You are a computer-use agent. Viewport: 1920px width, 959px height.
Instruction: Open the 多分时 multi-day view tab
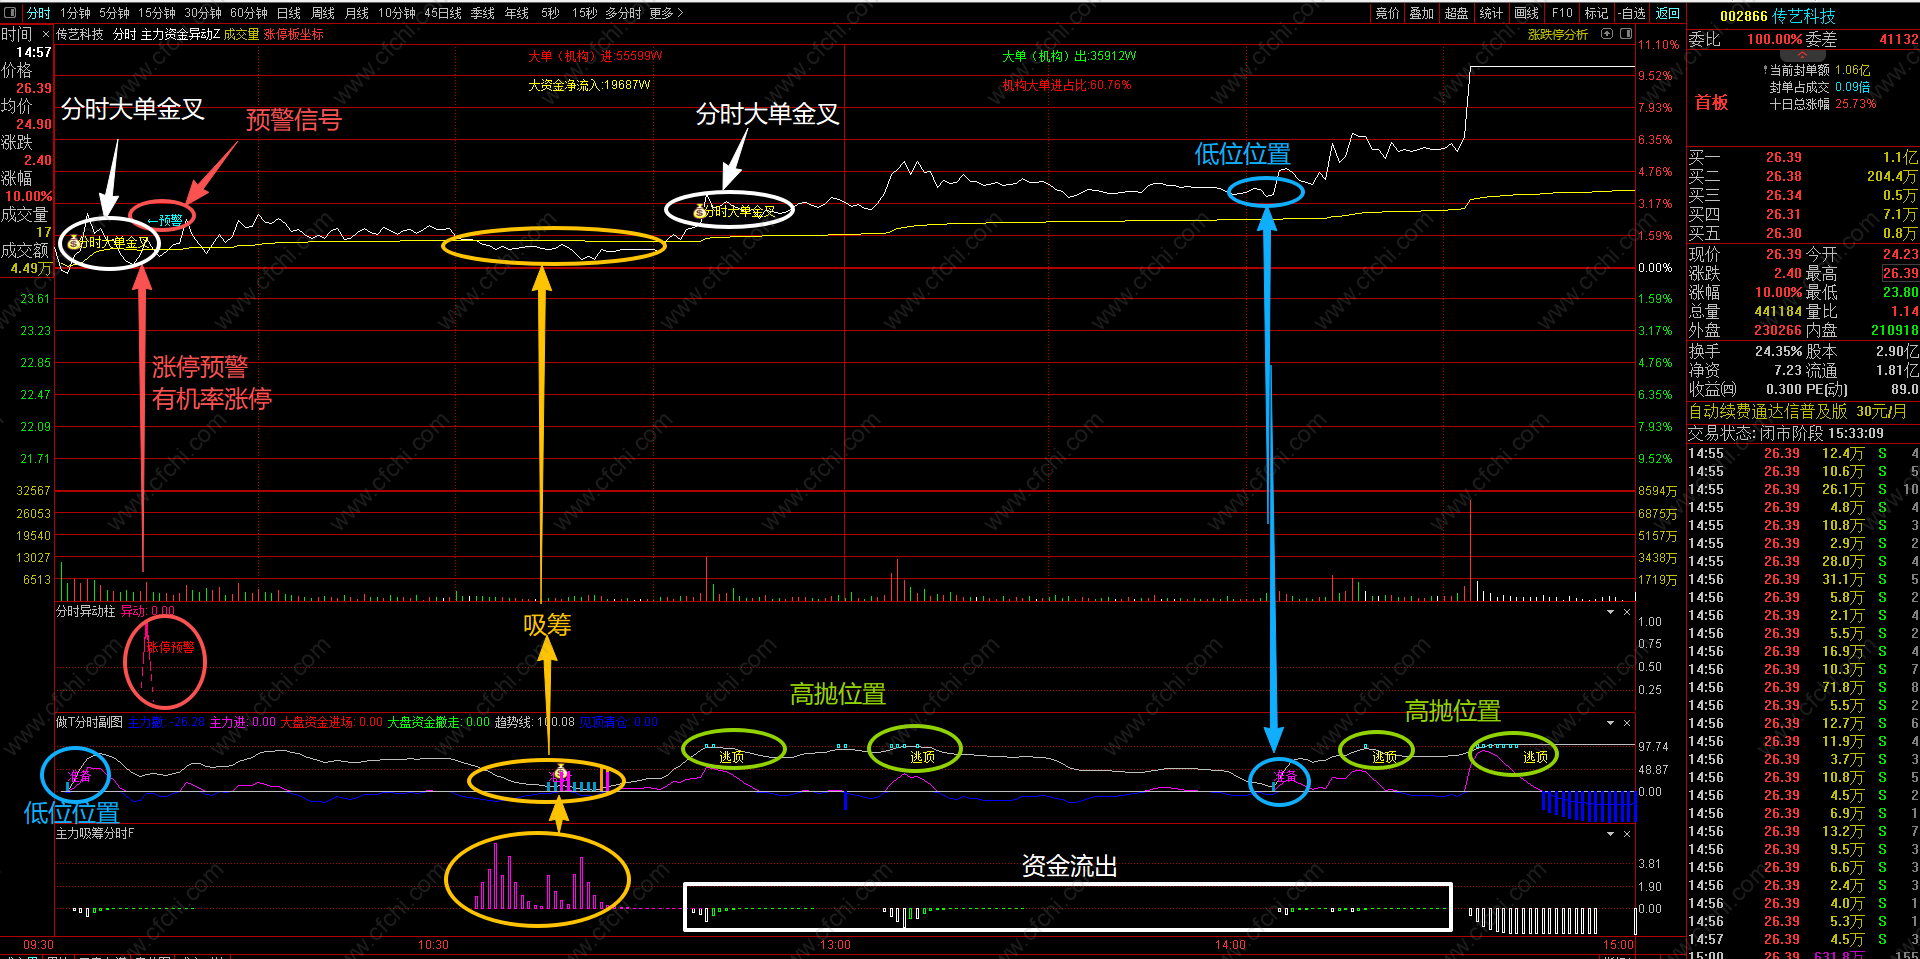tap(623, 13)
